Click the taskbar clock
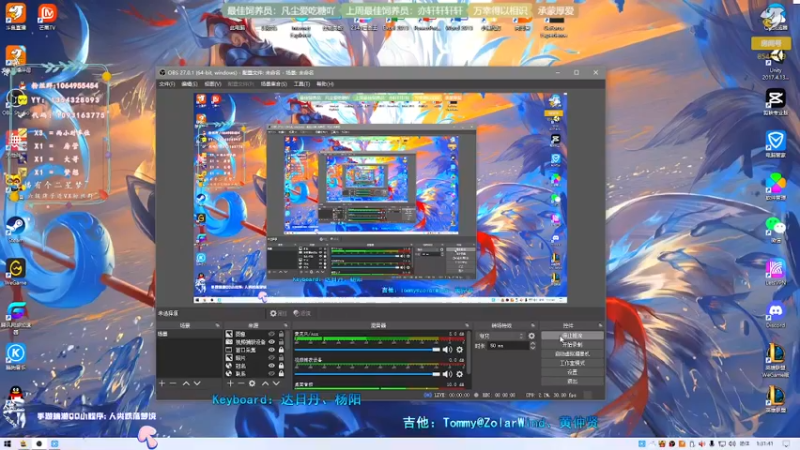800x450 pixels. pyautogui.click(x=765, y=444)
